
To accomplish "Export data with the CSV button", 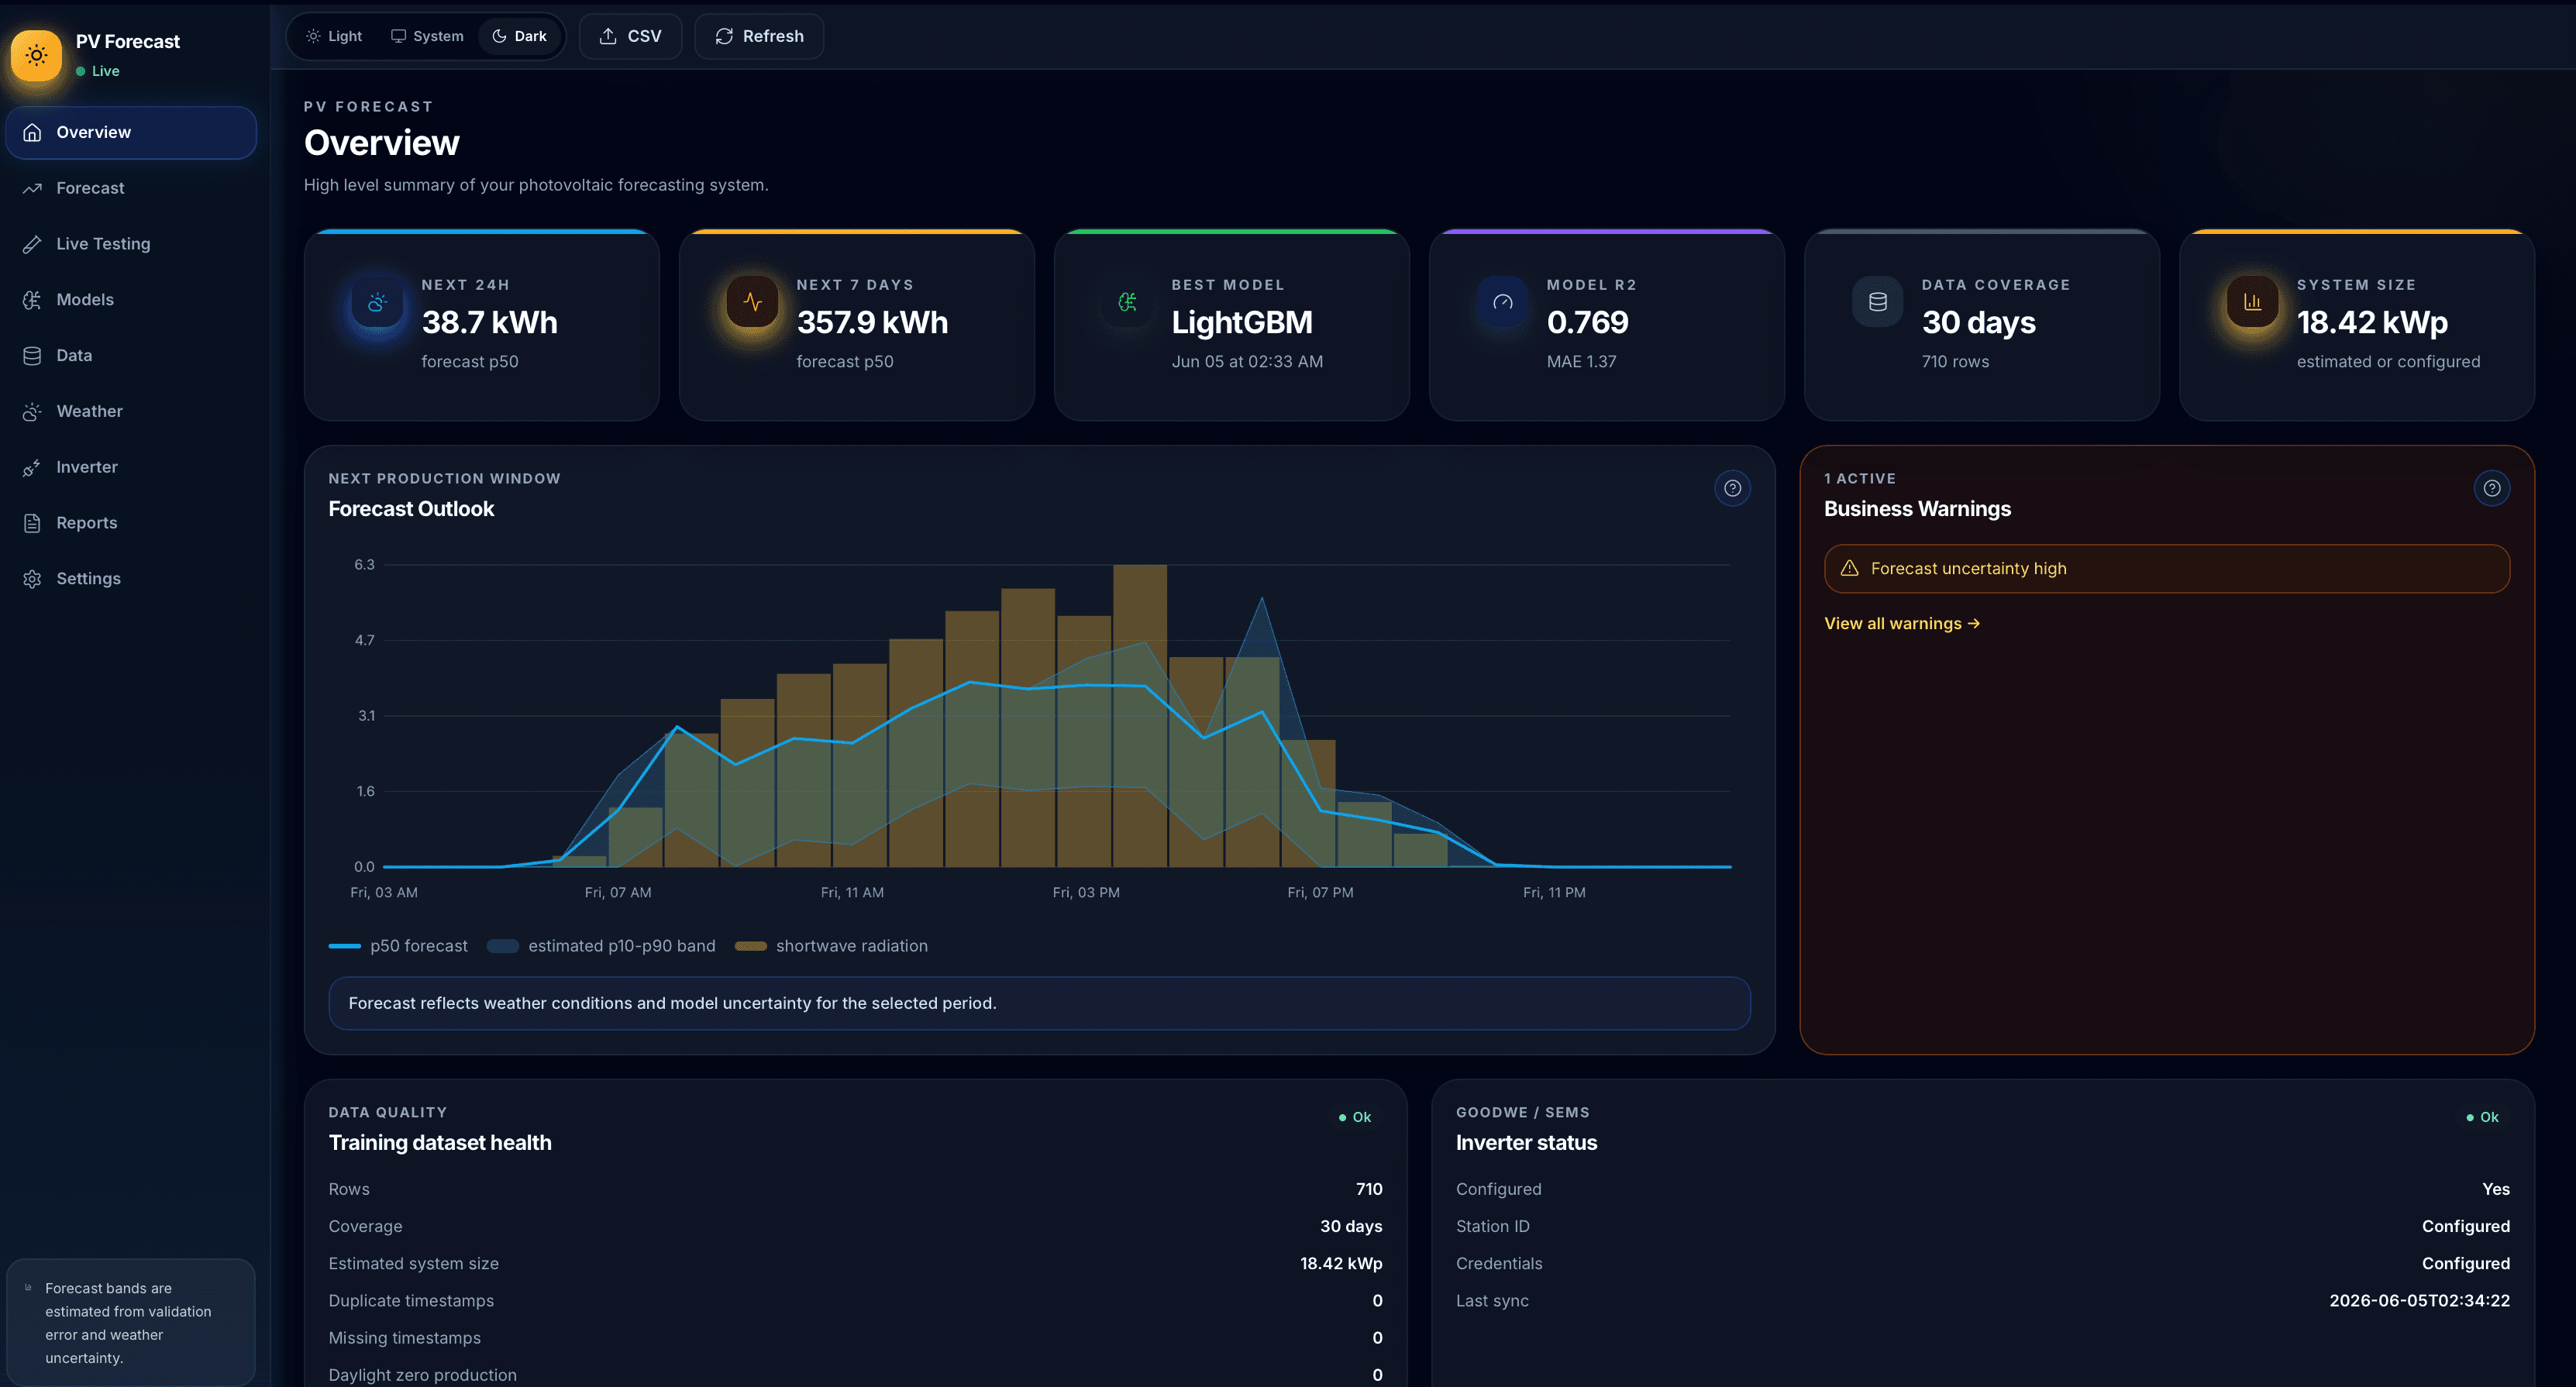I will point(630,36).
